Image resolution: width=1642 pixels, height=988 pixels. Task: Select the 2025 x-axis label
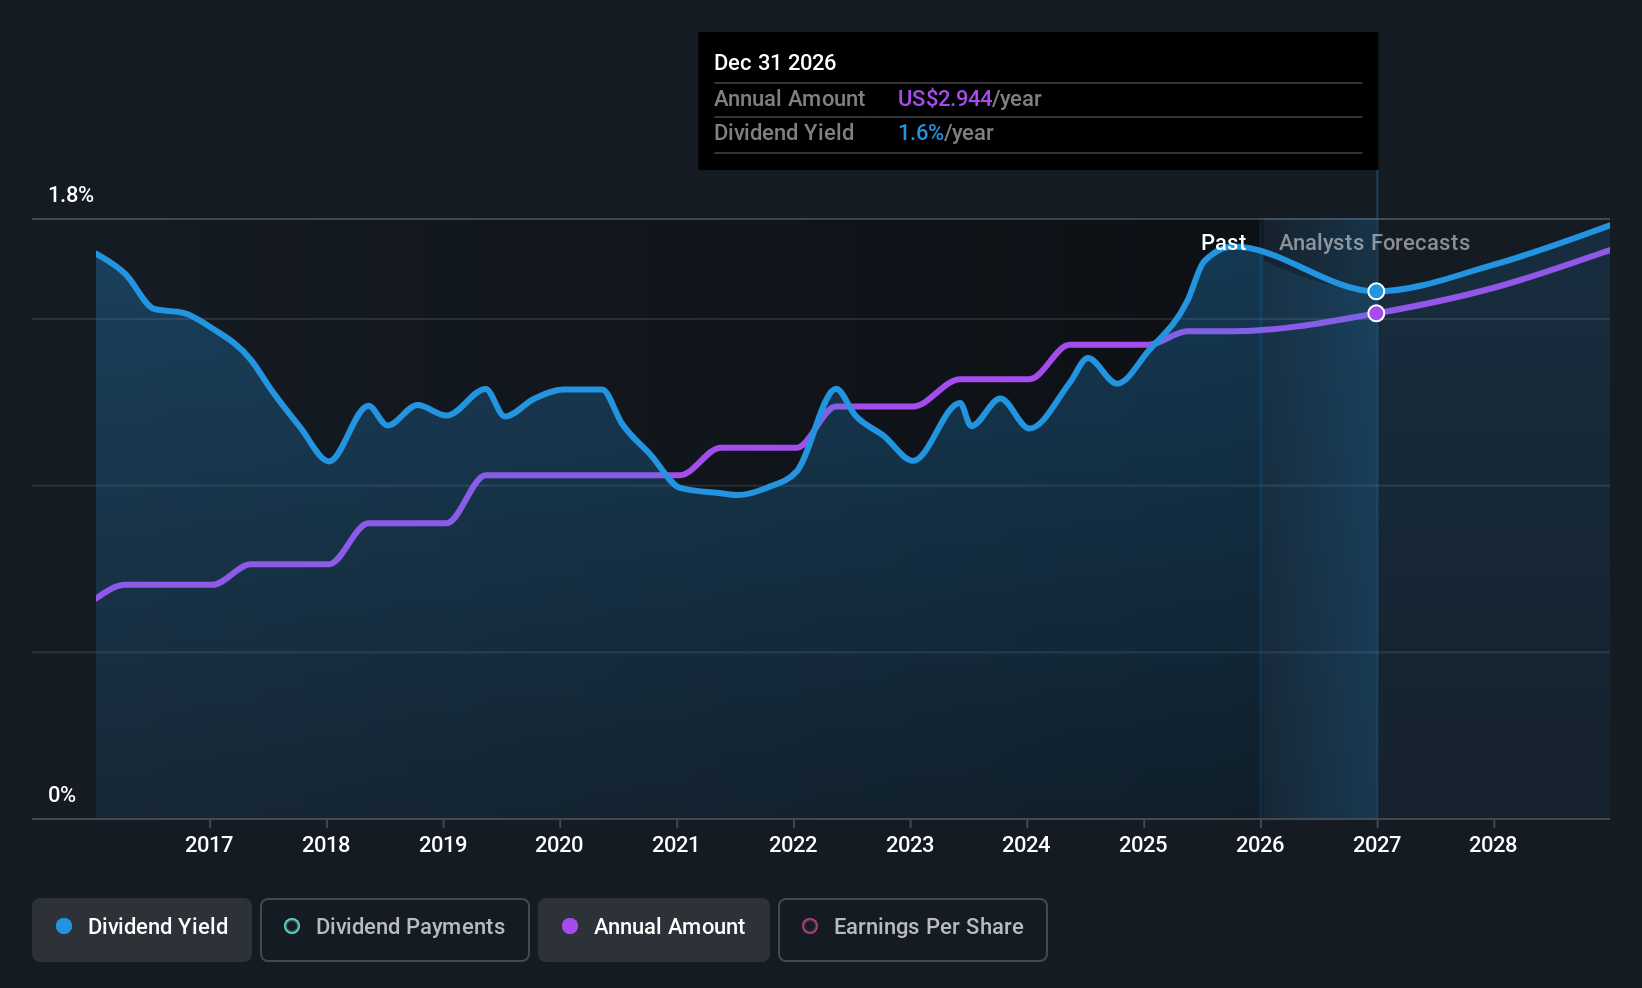tap(1143, 845)
